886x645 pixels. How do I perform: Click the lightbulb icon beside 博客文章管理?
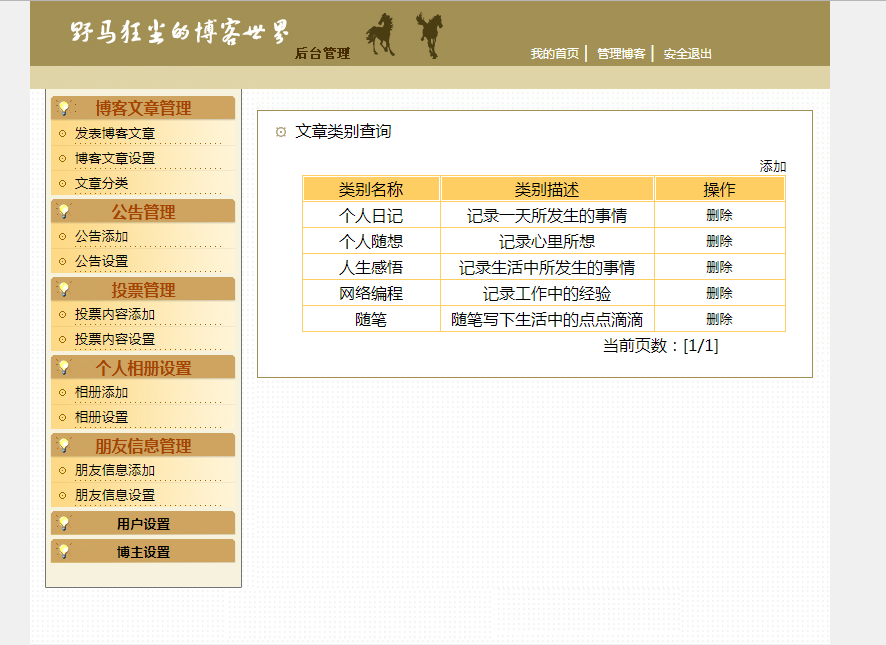pyautogui.click(x=64, y=107)
